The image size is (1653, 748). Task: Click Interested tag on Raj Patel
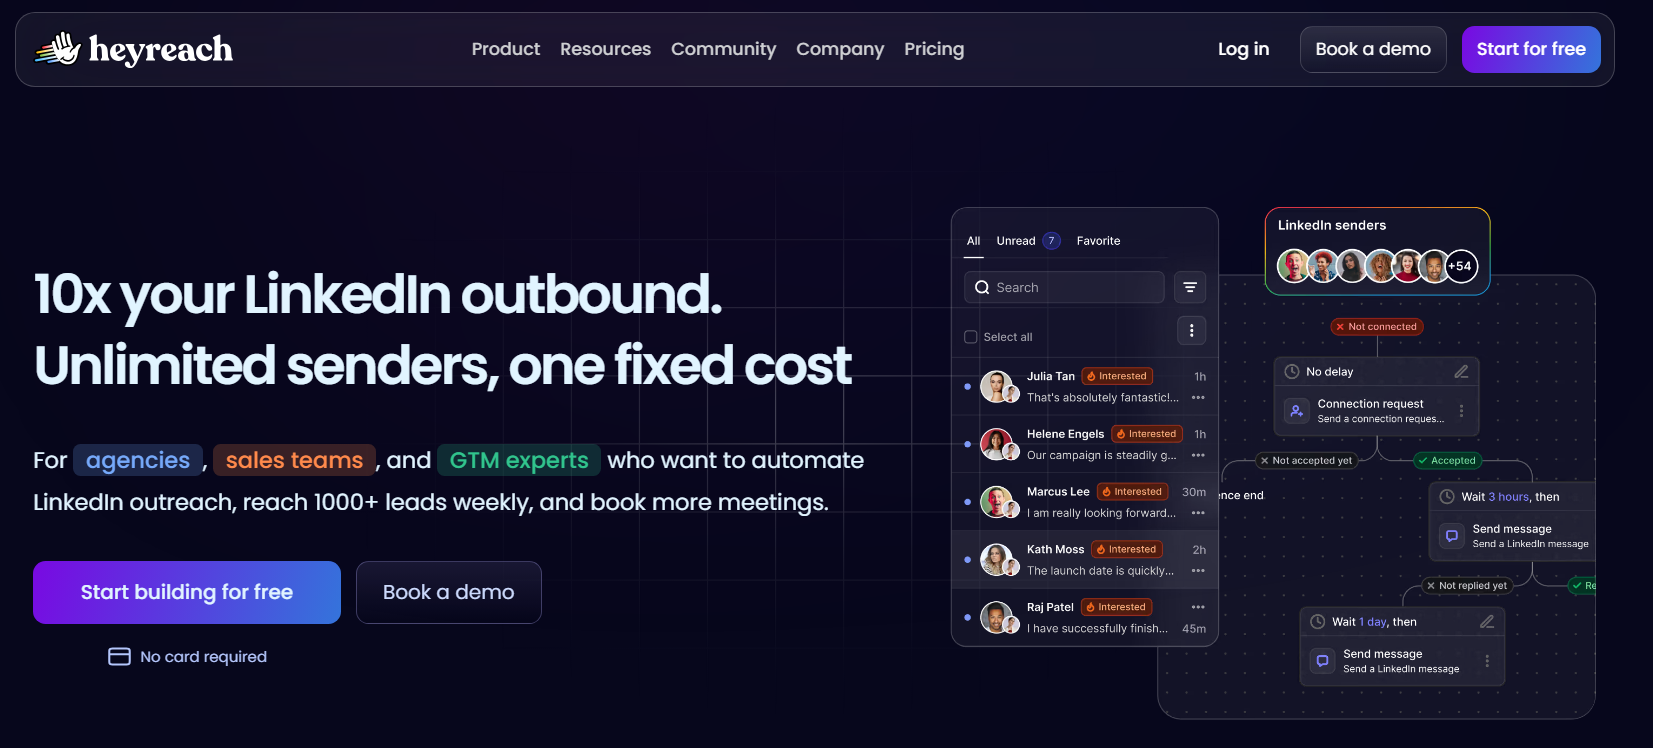(1117, 607)
